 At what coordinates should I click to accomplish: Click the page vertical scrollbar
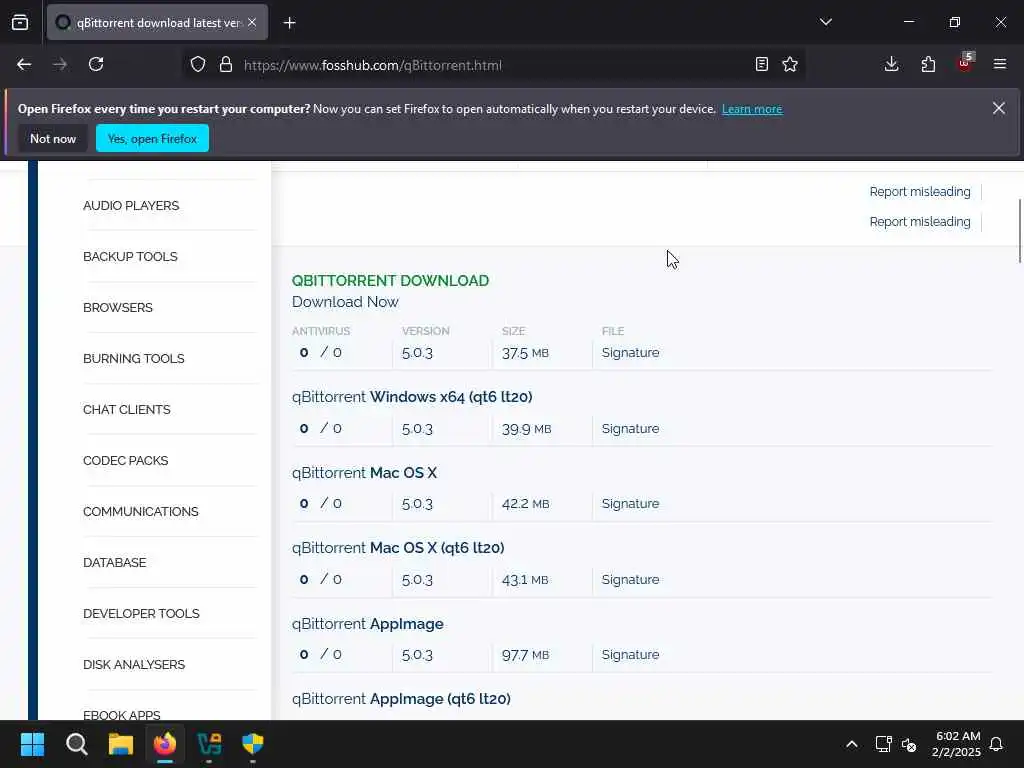point(1019,231)
